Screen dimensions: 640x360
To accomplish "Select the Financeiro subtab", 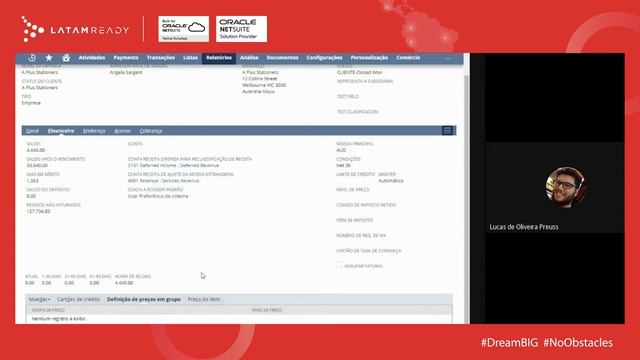I will coord(61,131).
